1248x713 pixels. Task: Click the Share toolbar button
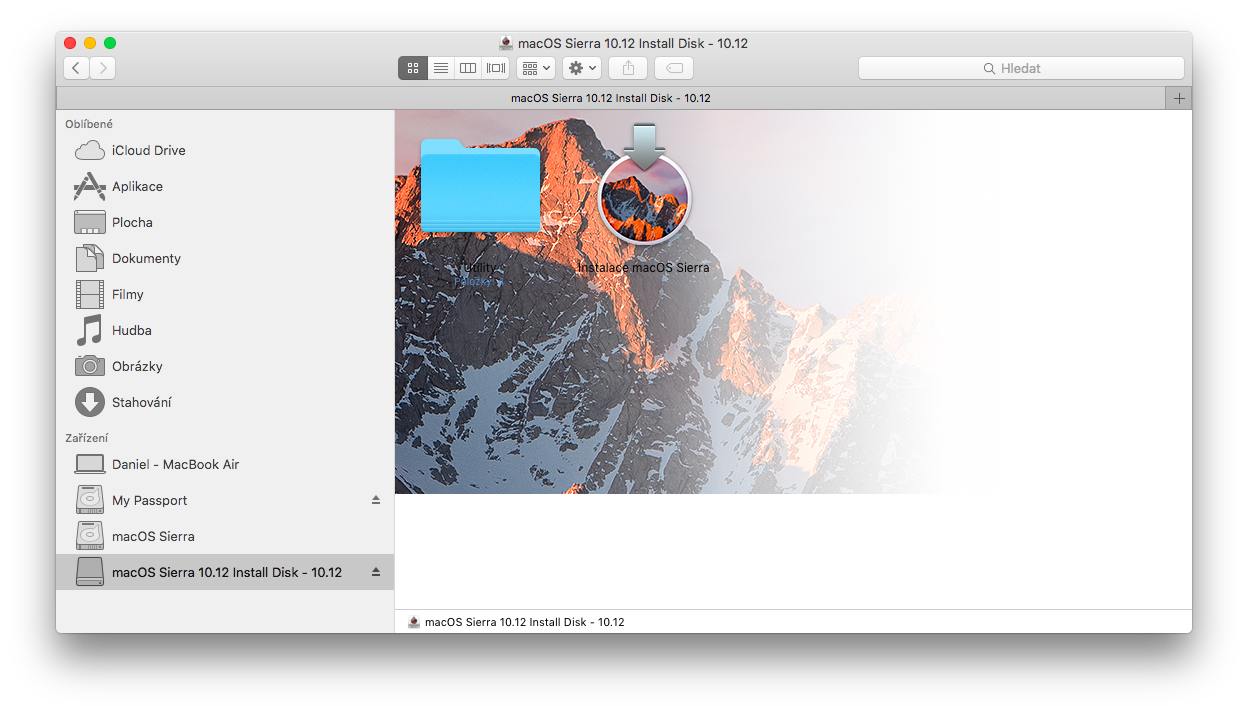[628, 68]
